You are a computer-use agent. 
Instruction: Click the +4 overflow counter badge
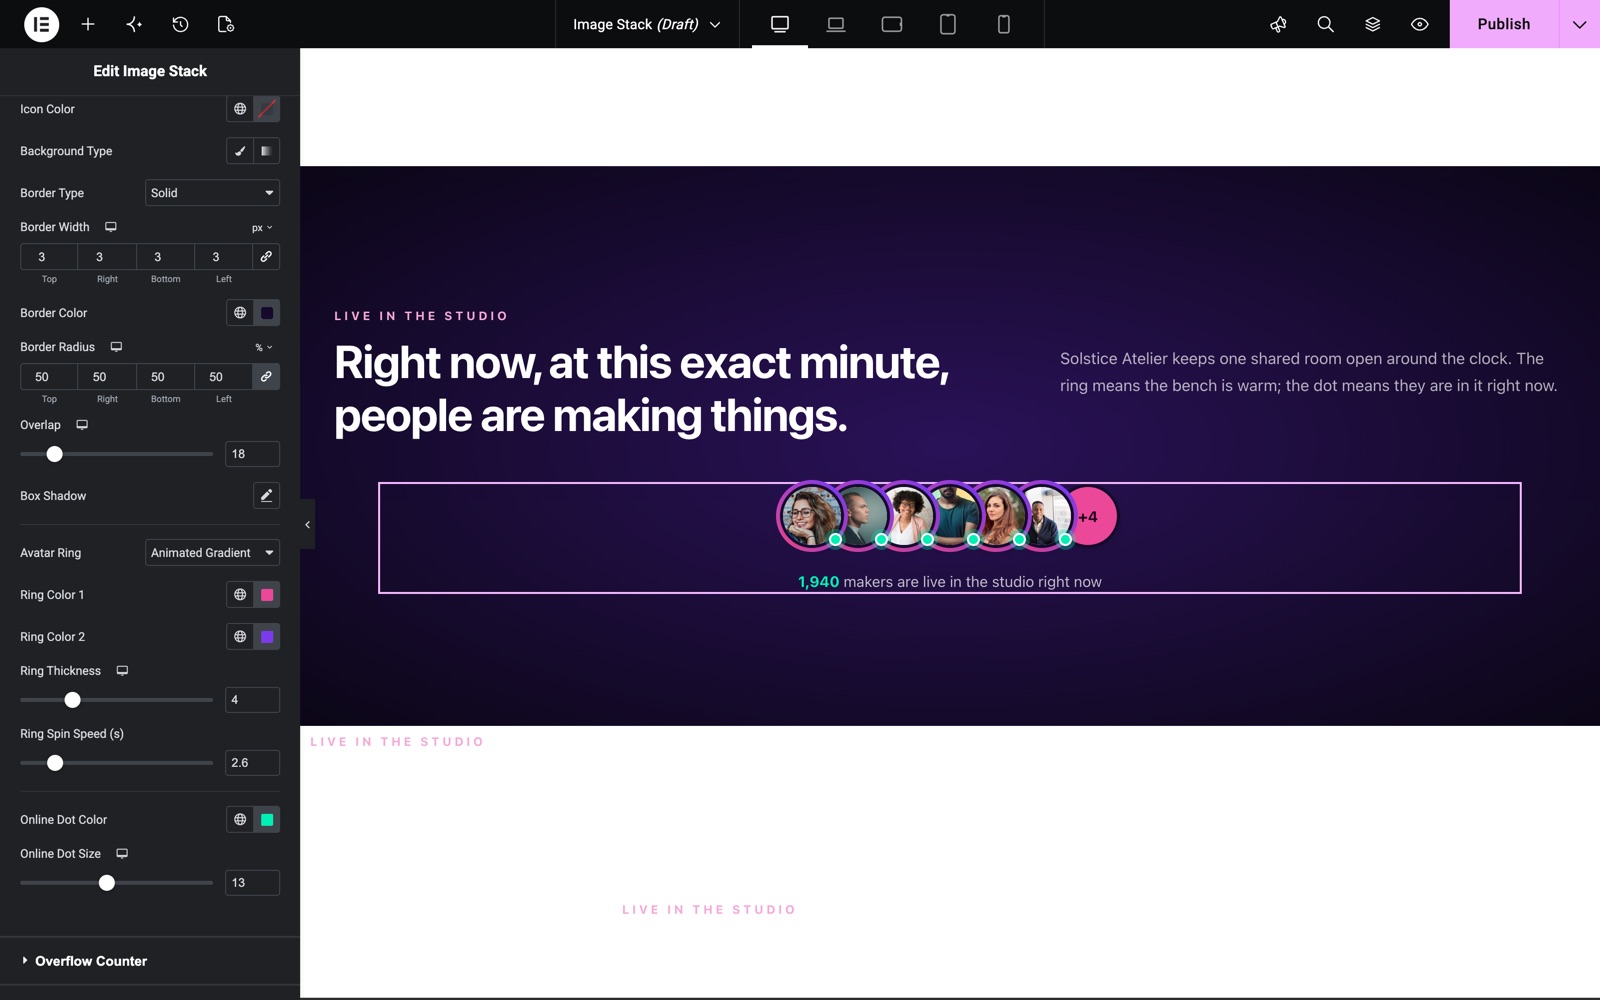pos(1088,517)
